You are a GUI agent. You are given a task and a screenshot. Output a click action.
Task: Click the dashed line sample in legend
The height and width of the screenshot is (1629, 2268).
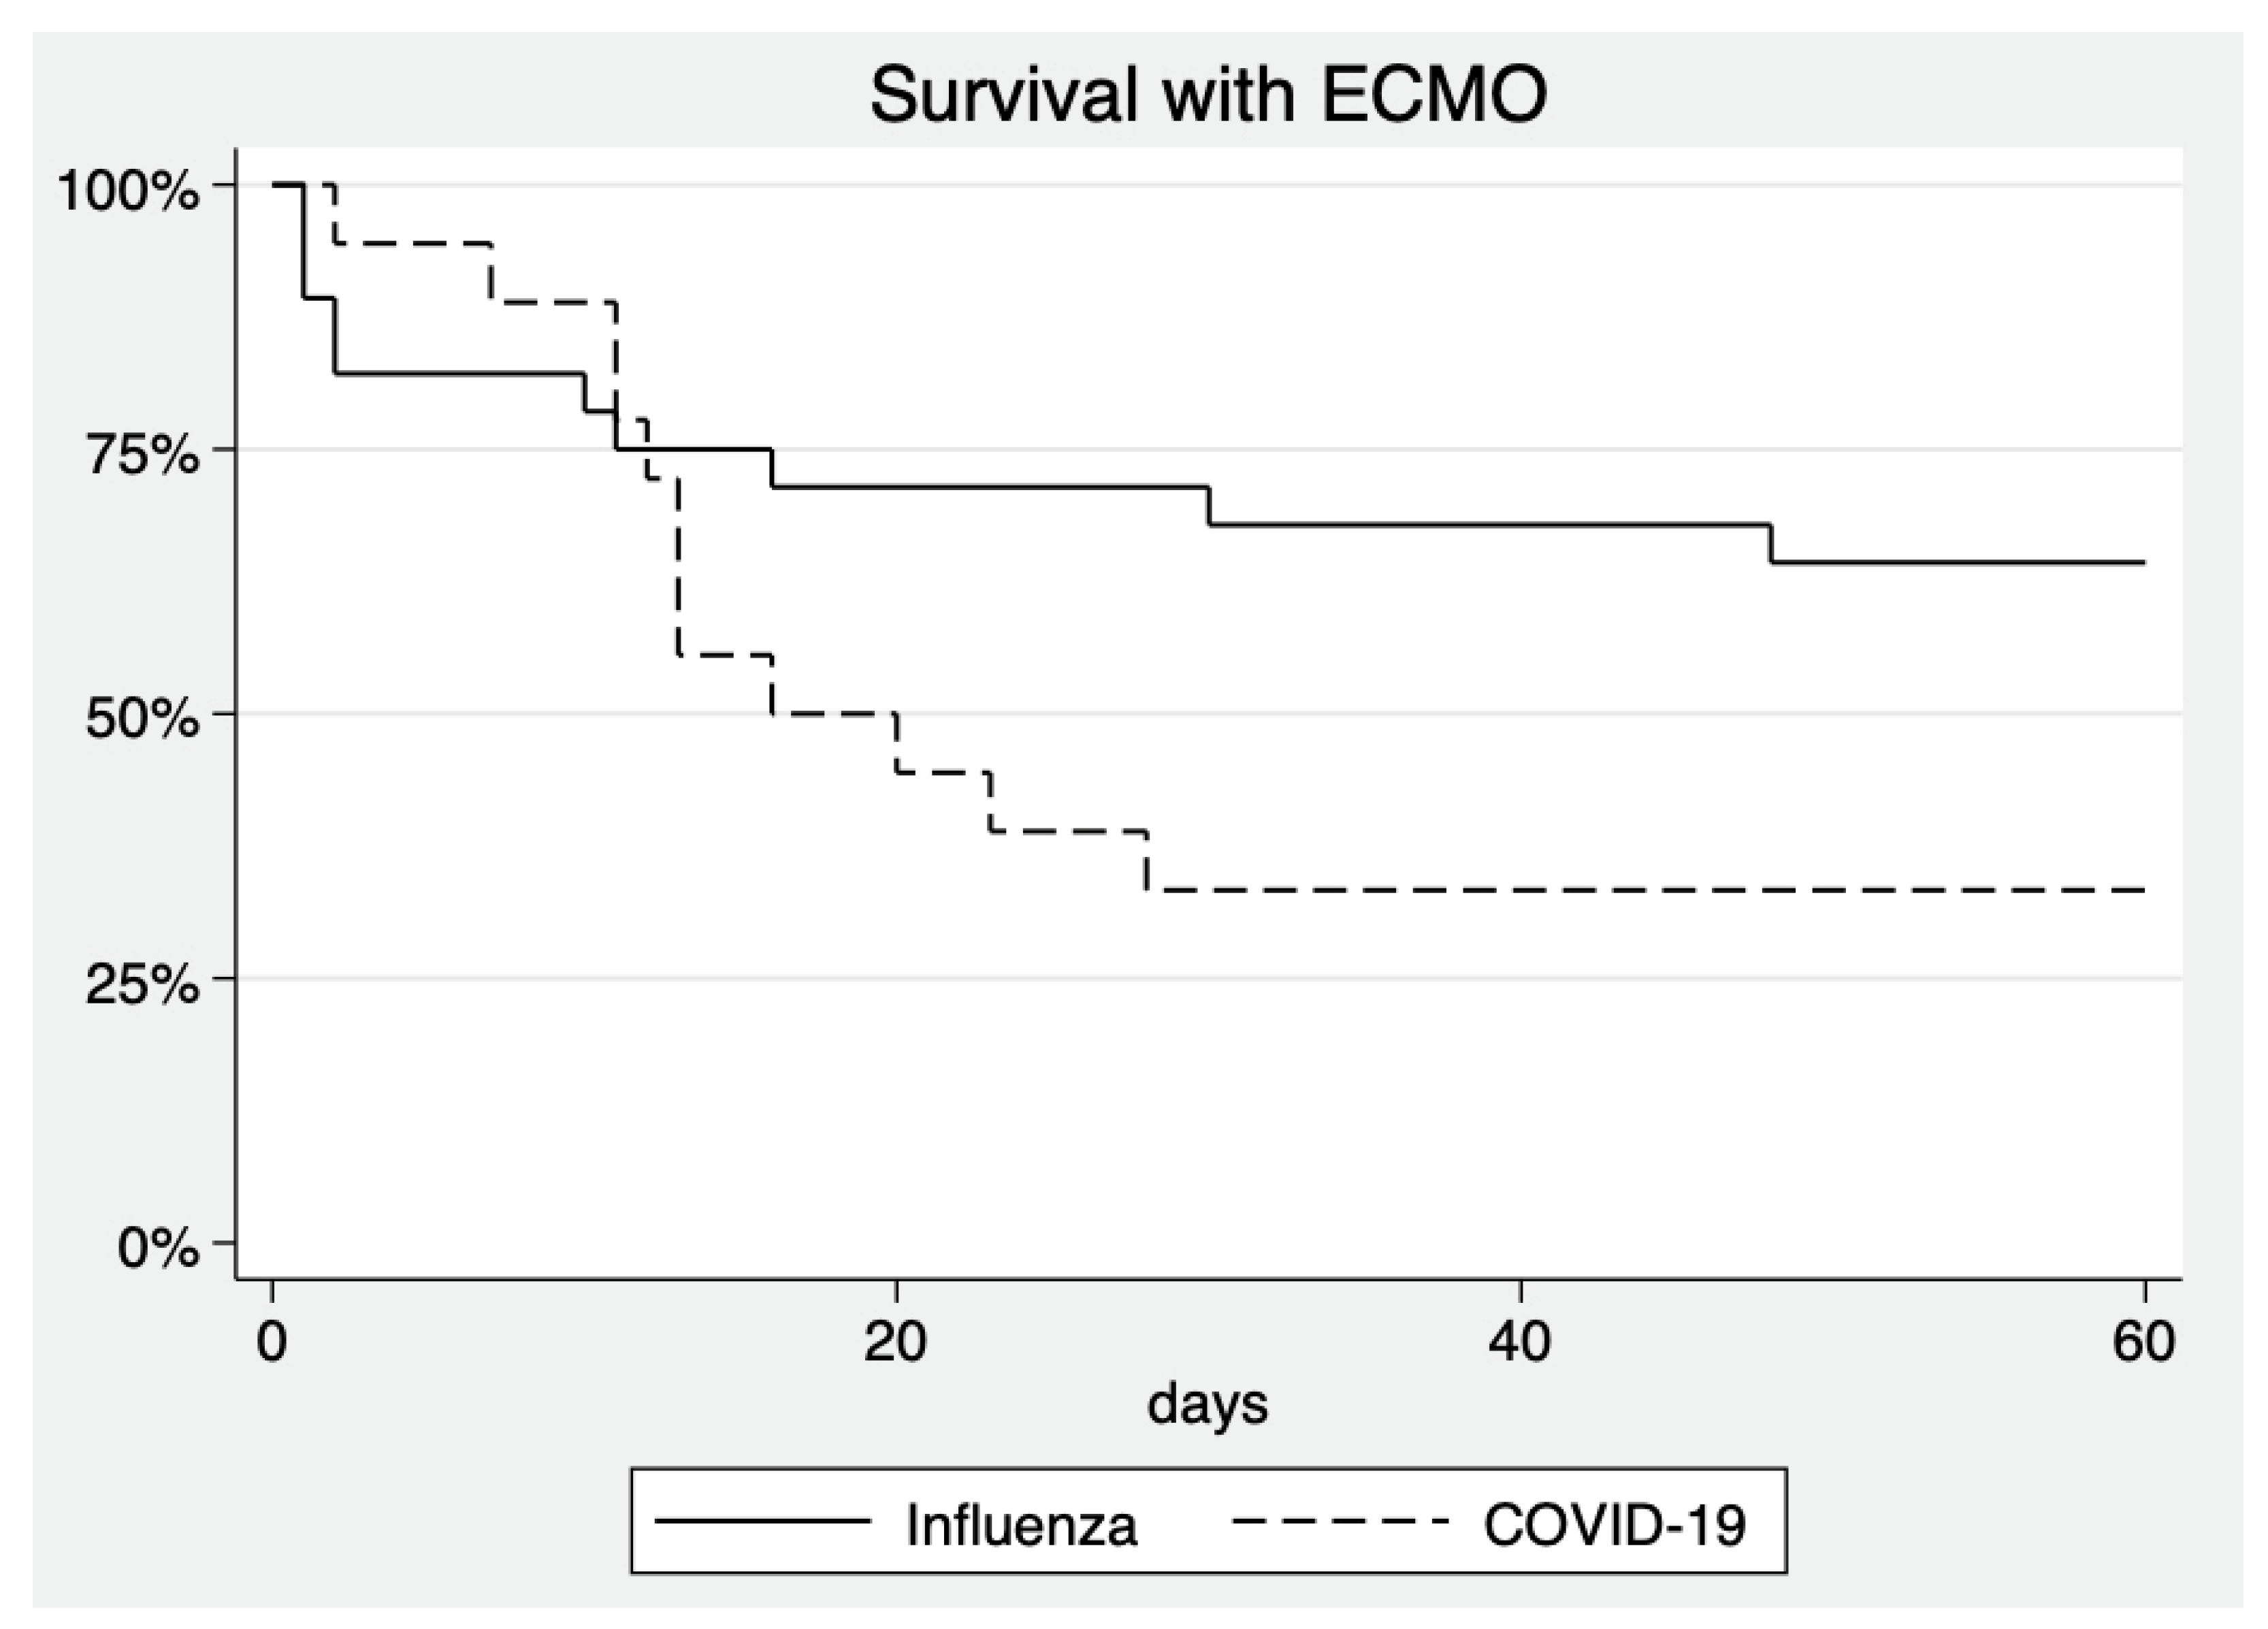[1340, 1521]
